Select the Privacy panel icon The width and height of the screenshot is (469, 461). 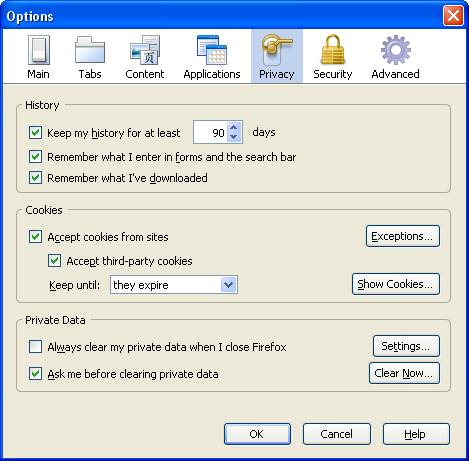tap(277, 50)
